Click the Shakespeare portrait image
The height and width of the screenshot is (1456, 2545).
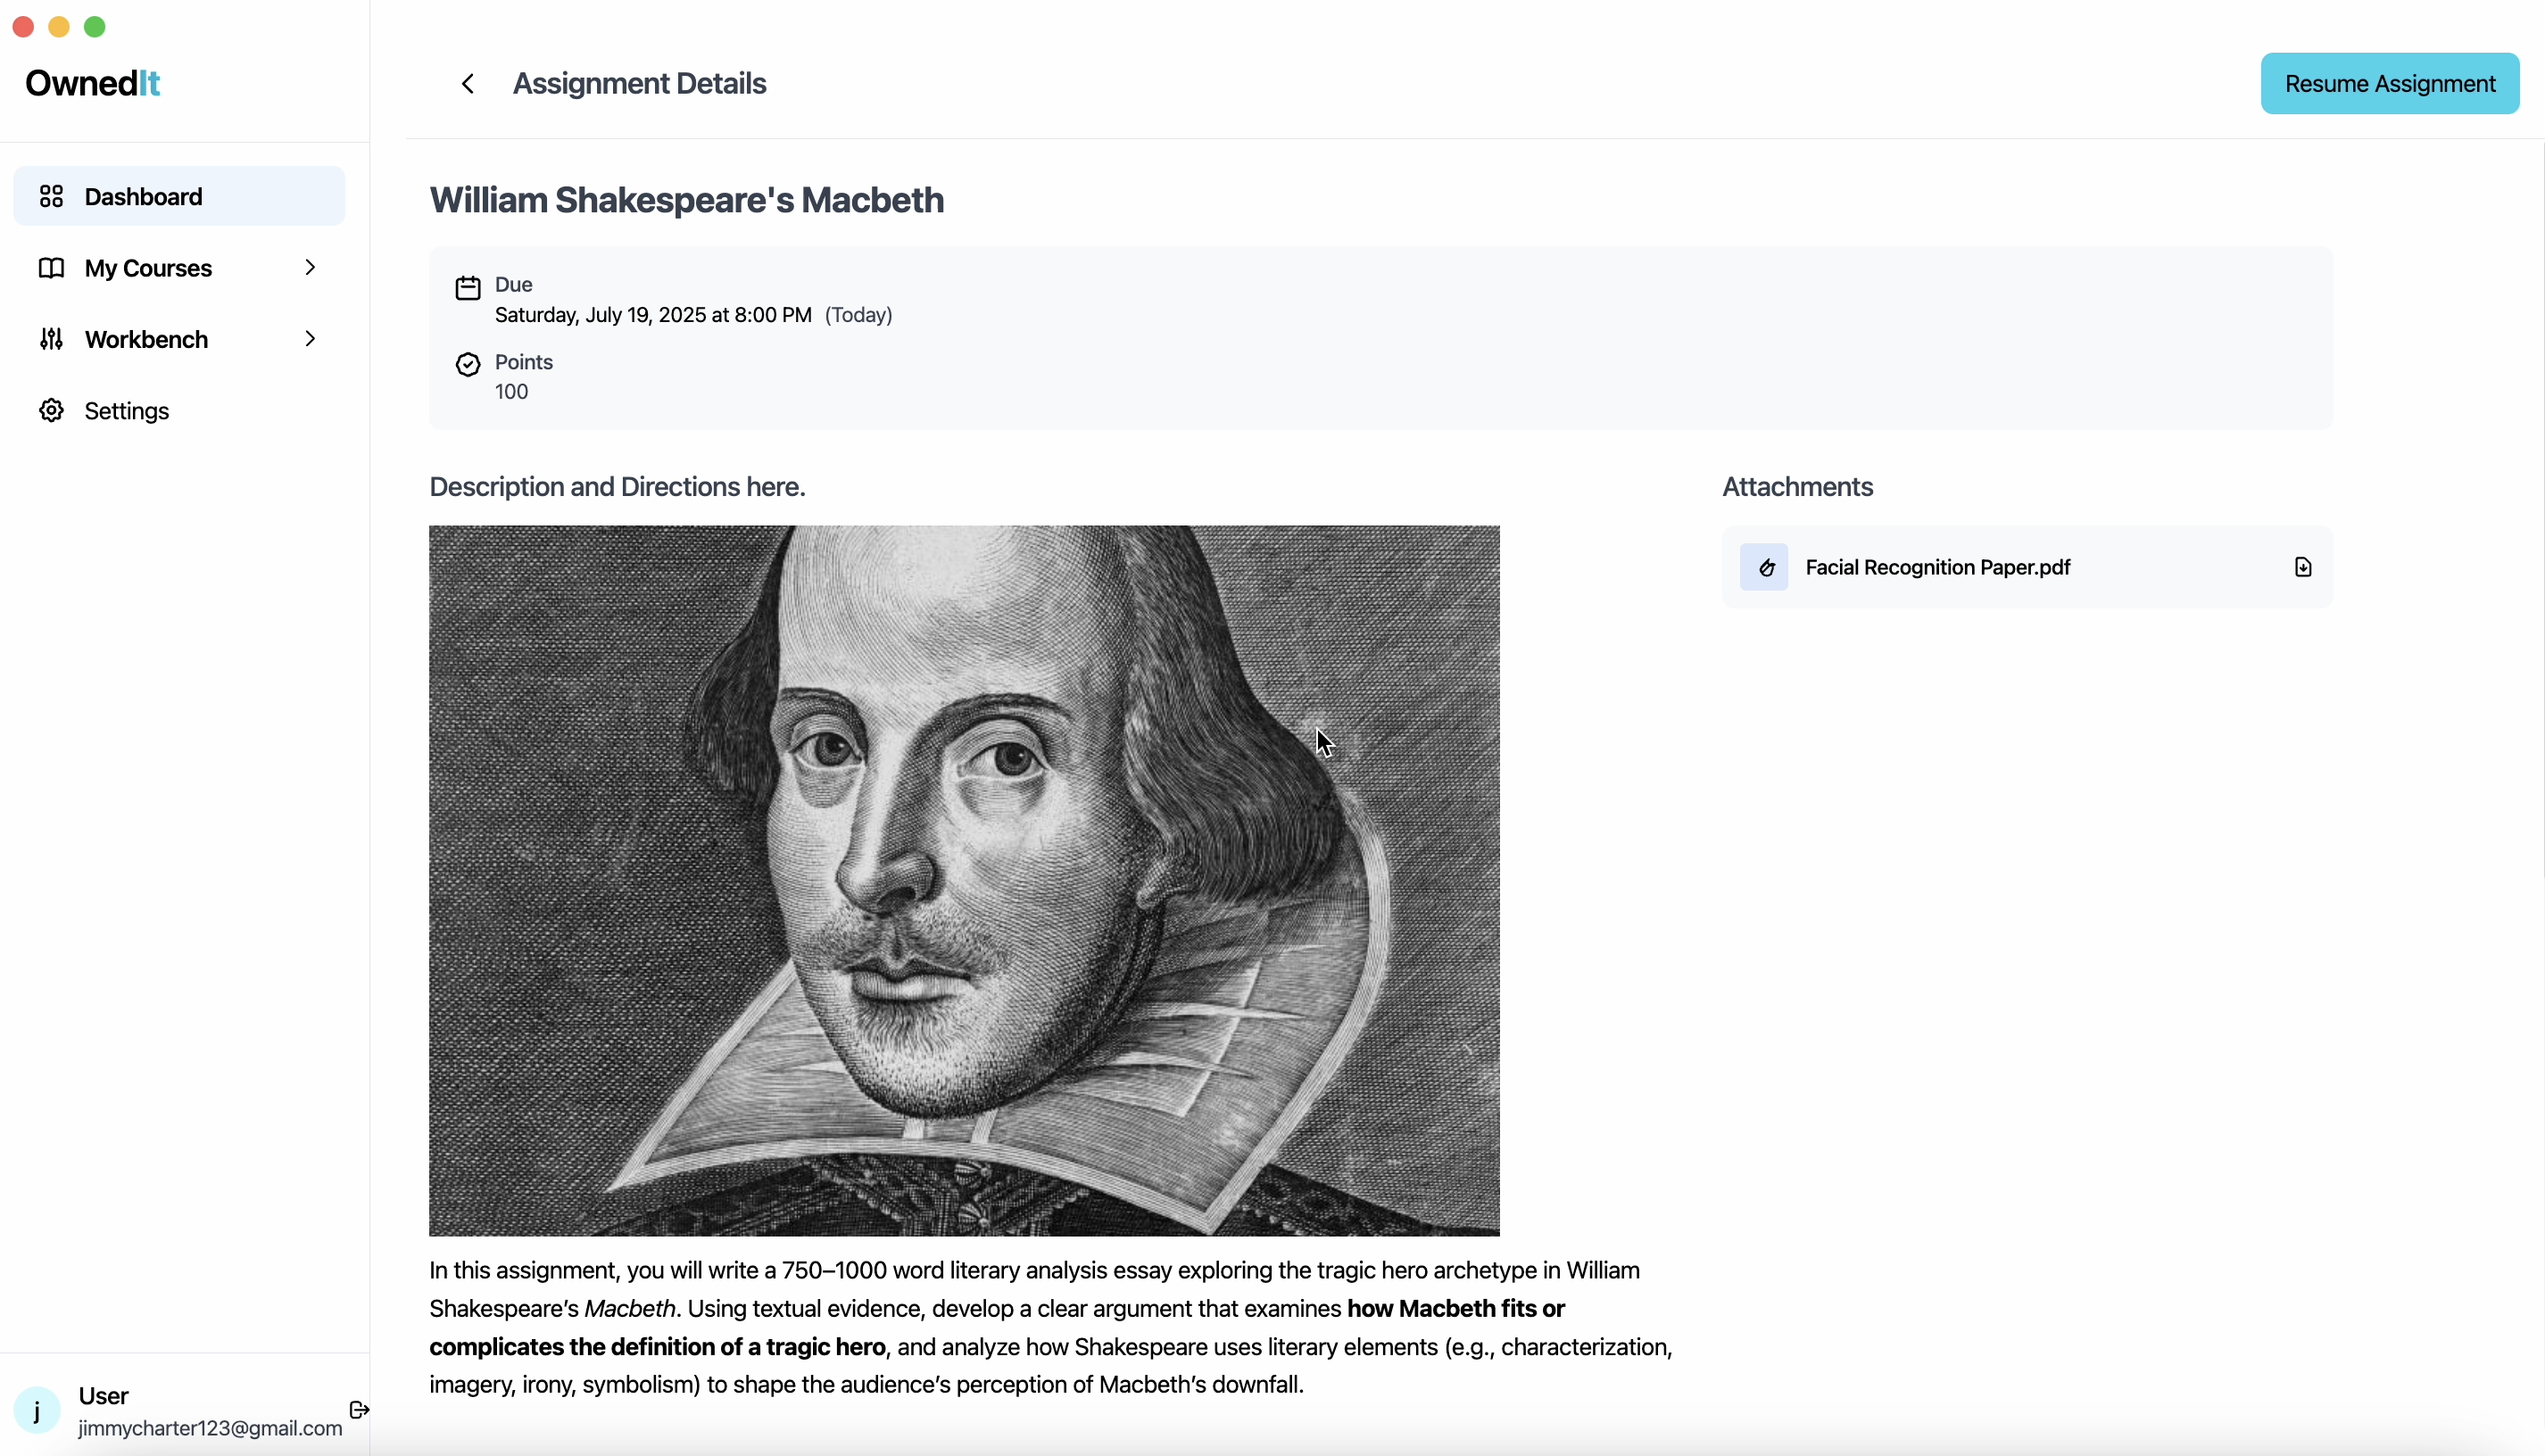pyautogui.click(x=964, y=881)
